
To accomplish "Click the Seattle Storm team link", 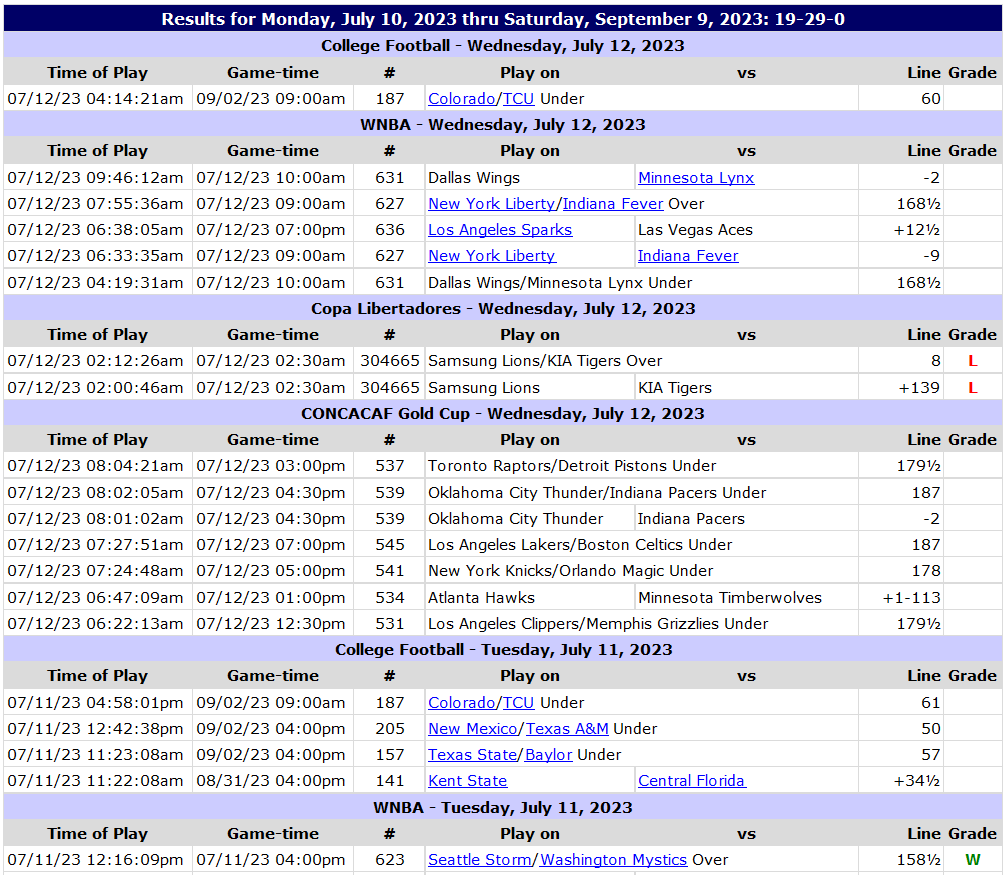I will coord(480,860).
